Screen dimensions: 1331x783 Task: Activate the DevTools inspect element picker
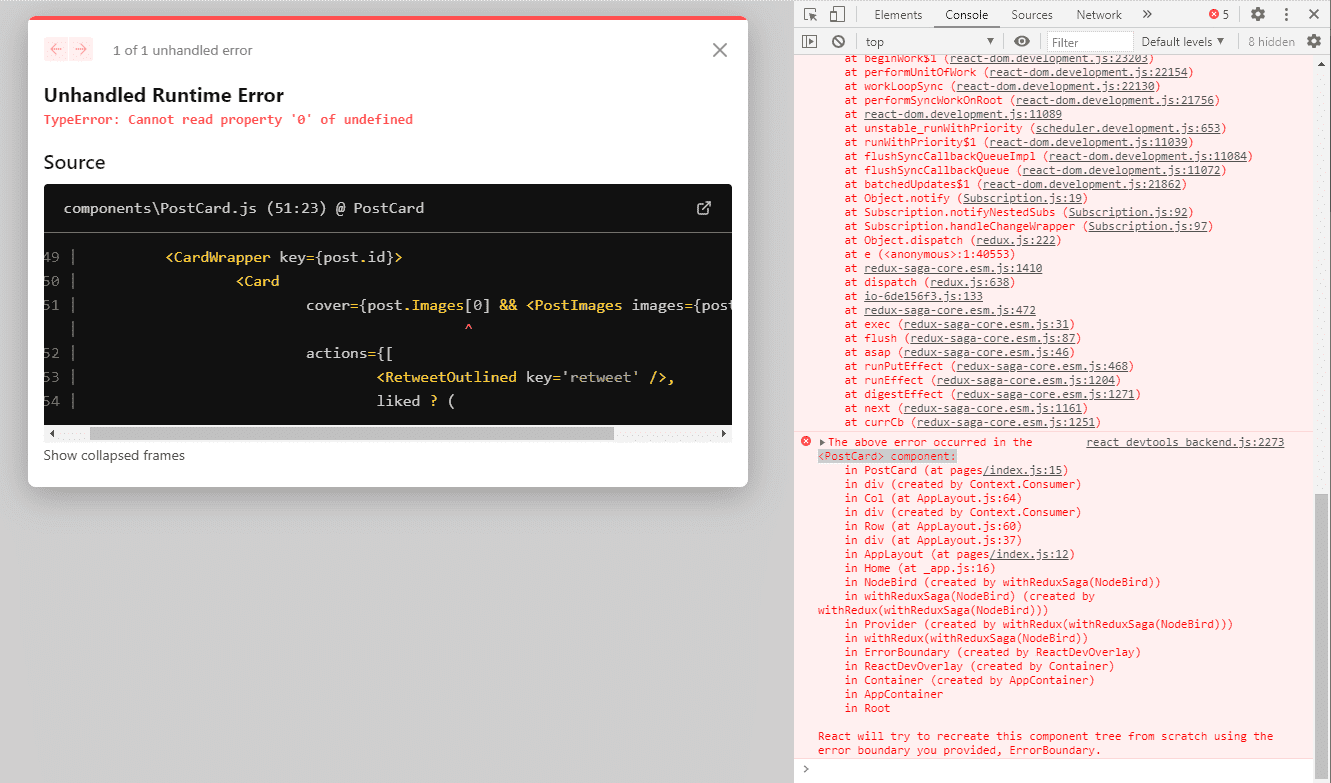(811, 15)
